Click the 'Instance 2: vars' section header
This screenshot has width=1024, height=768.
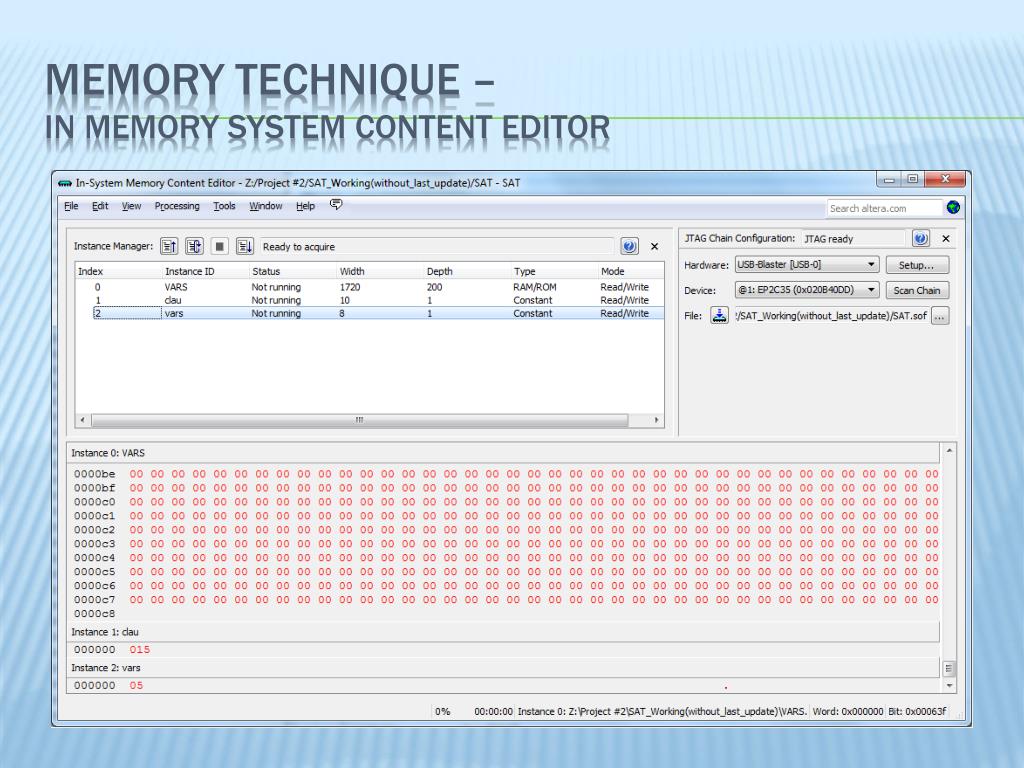coord(504,668)
